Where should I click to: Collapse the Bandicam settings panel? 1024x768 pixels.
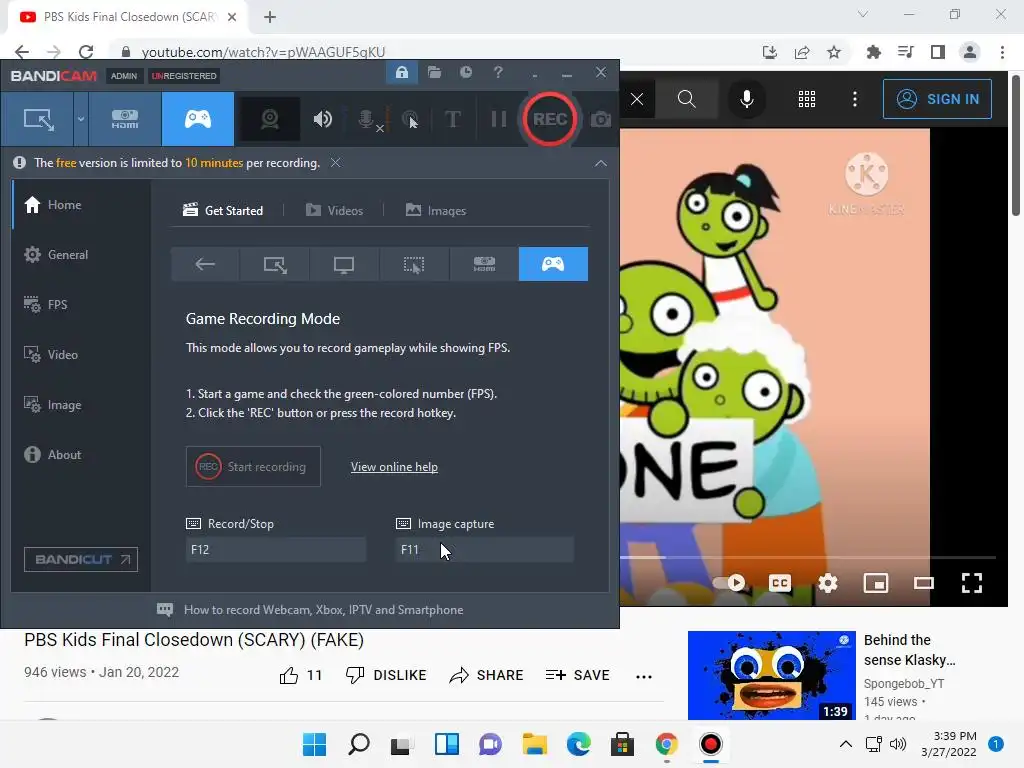pyautogui.click(x=601, y=163)
